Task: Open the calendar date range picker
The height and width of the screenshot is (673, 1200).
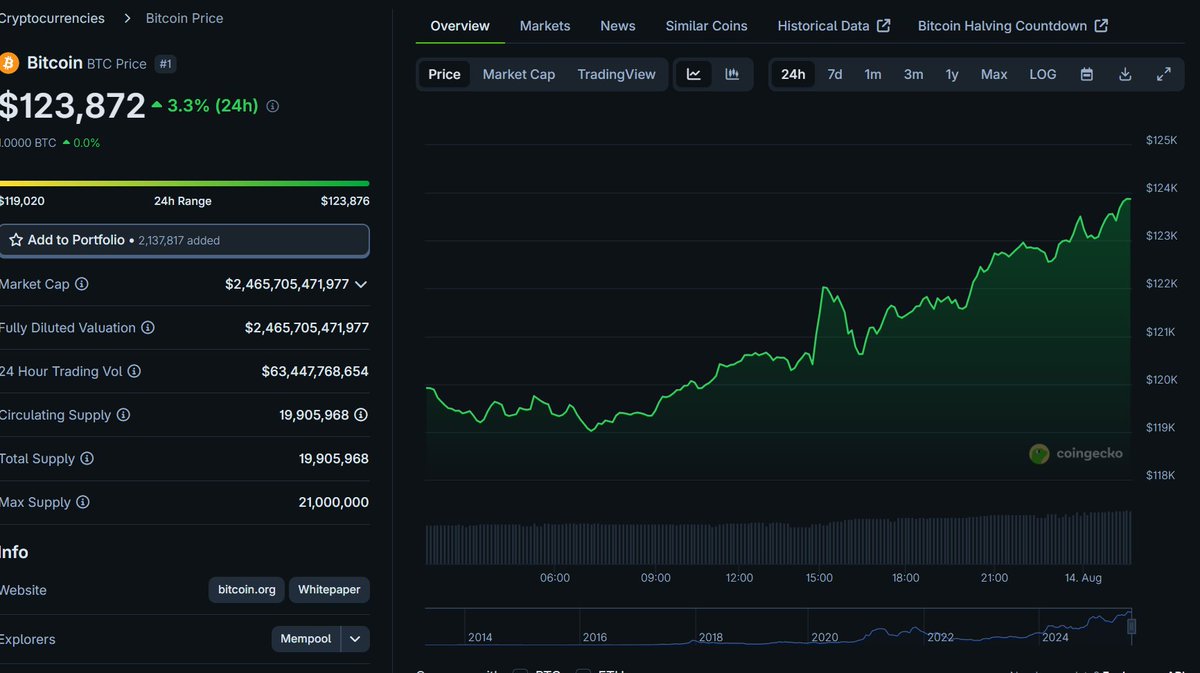Action: (x=1087, y=74)
